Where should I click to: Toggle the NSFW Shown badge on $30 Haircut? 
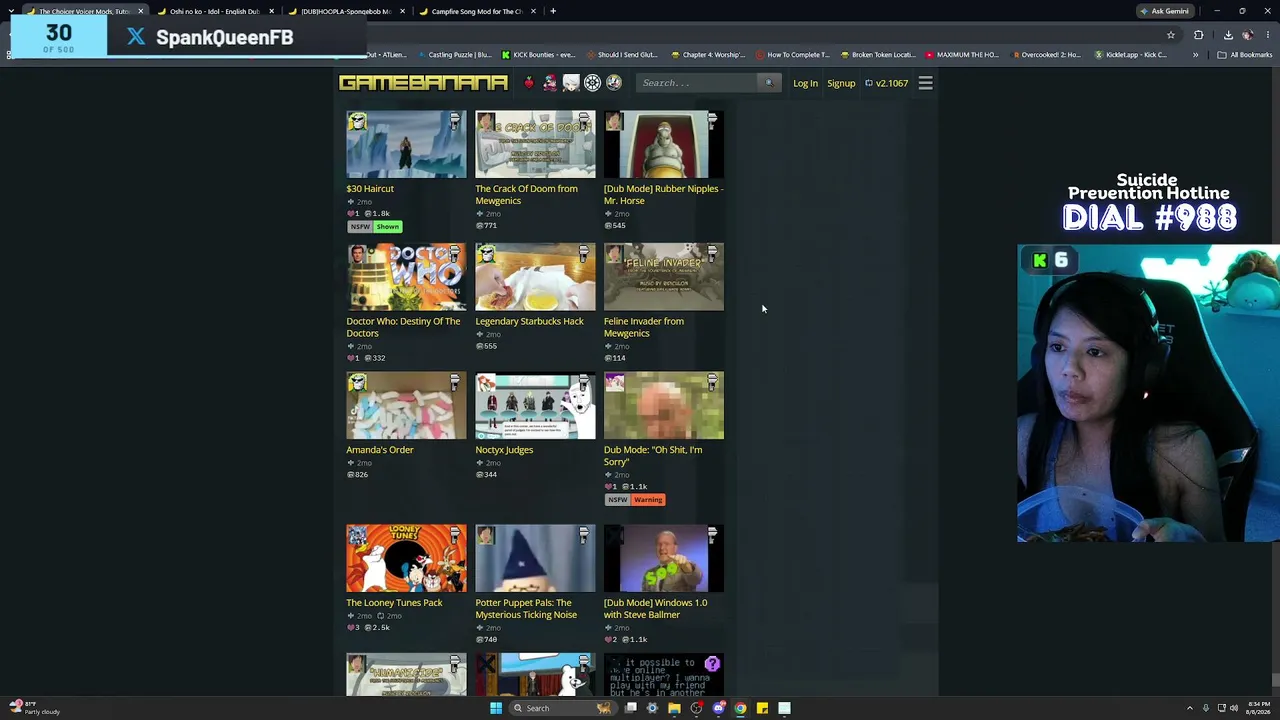[375, 227]
